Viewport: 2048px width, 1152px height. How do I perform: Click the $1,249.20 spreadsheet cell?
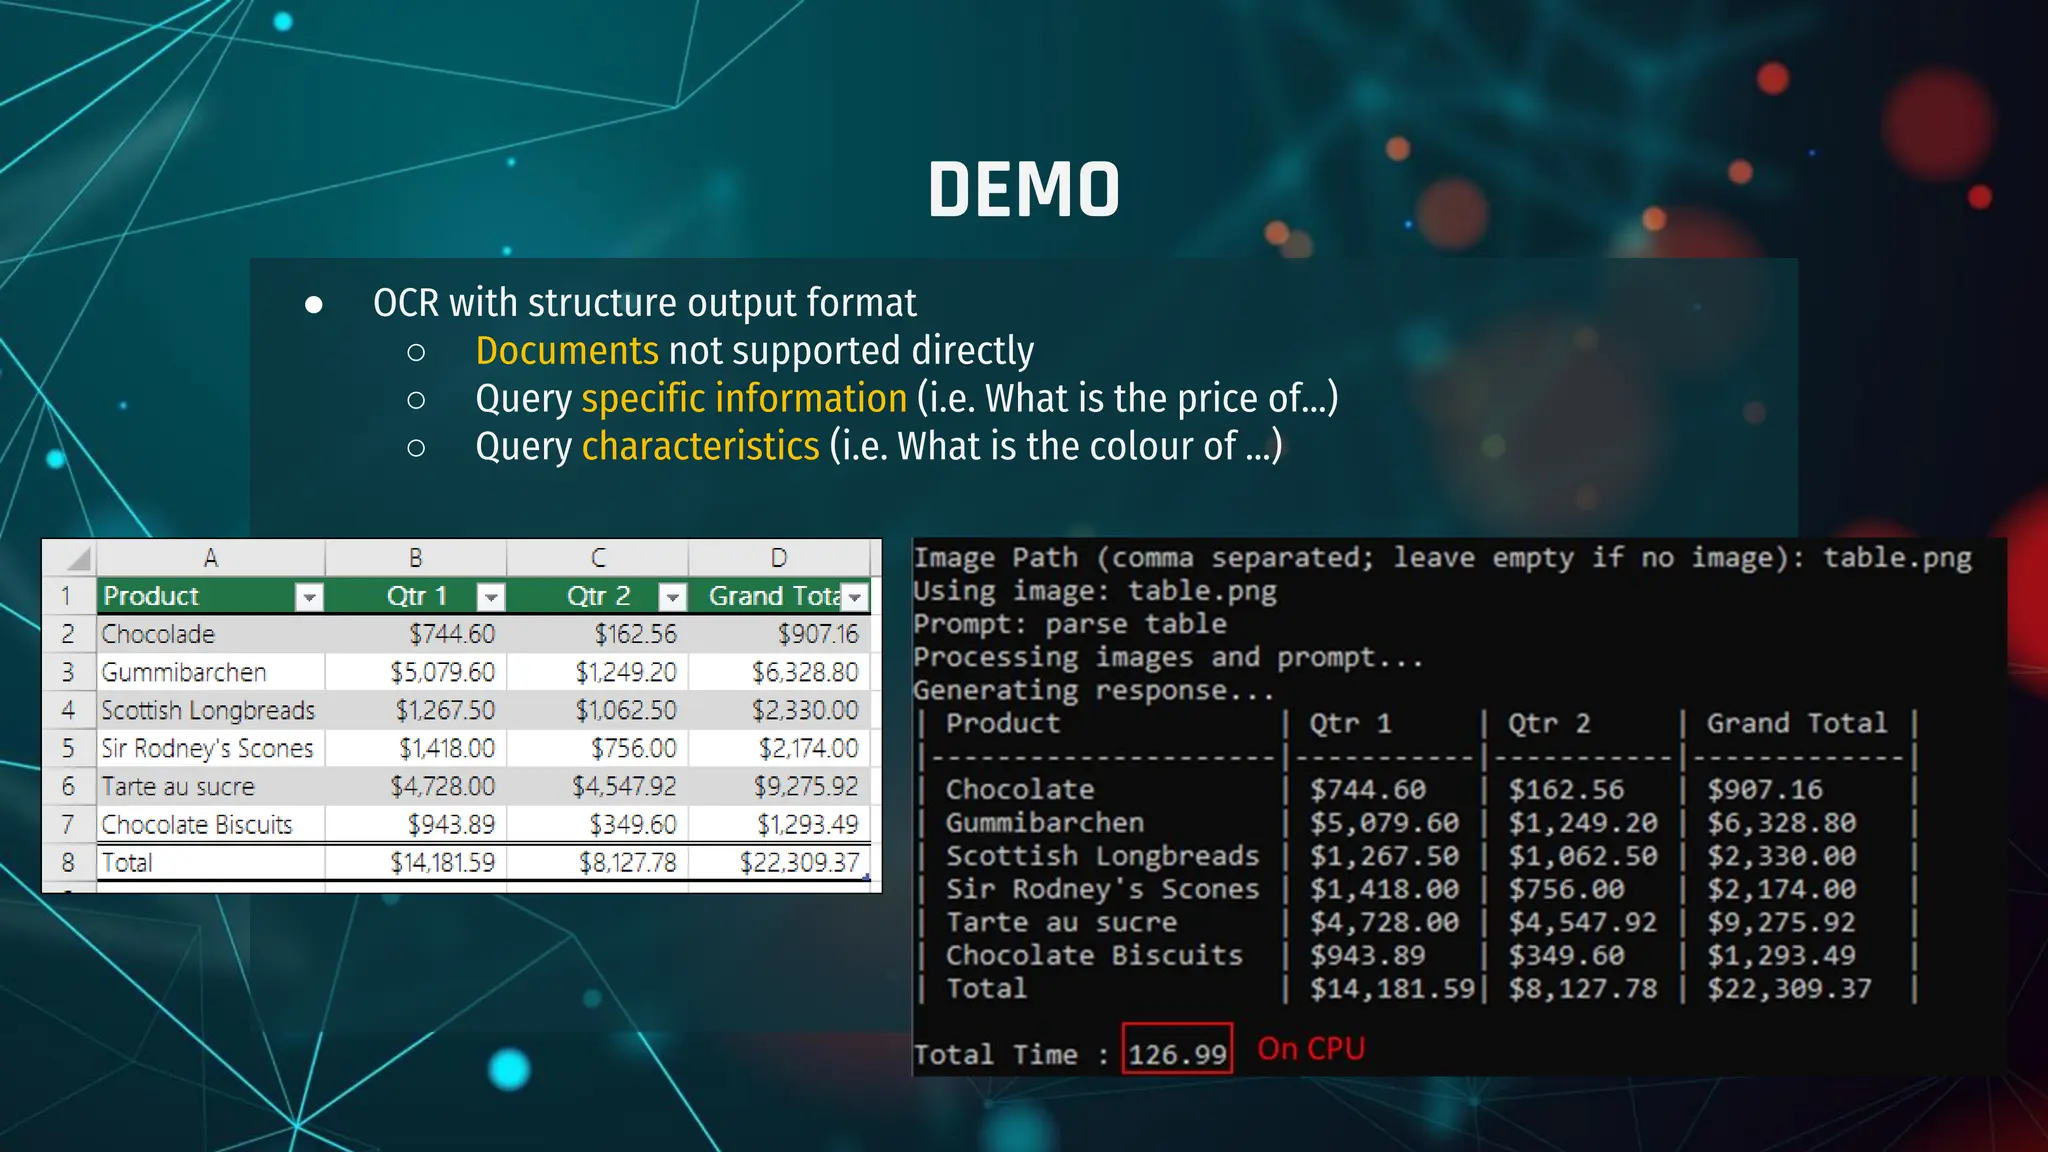click(598, 672)
